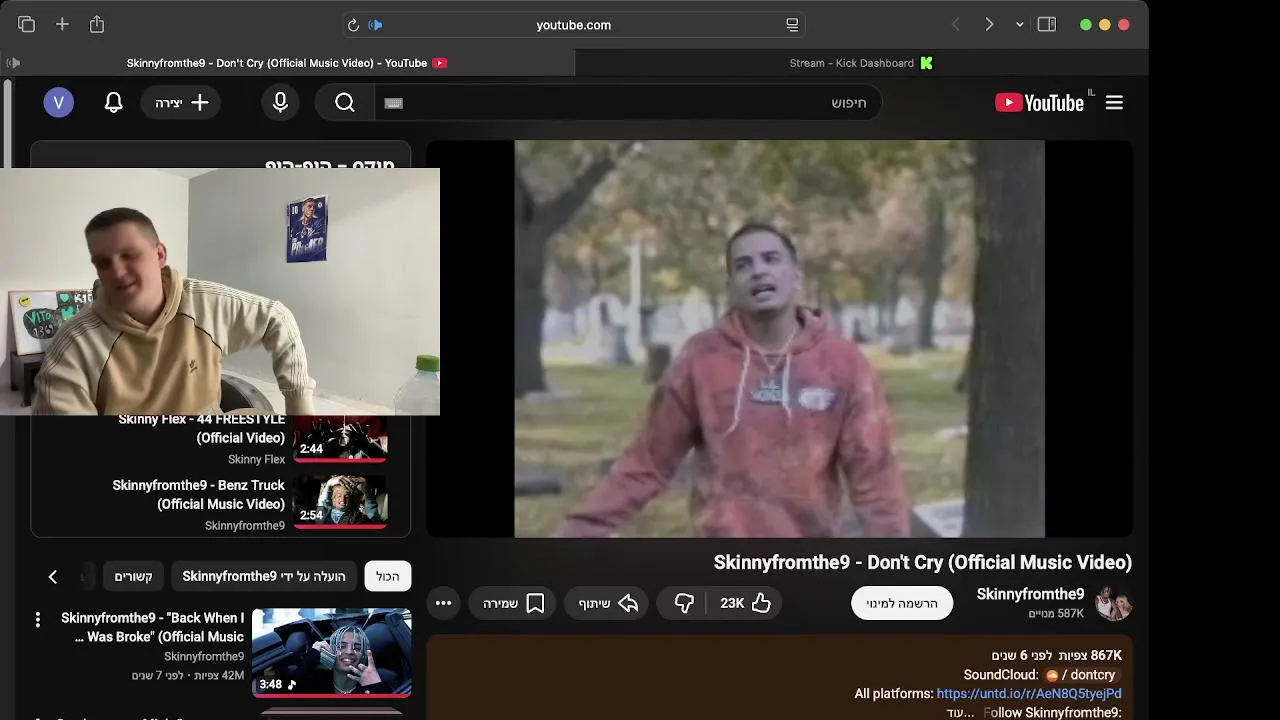Screen dimensions: 1280x720
Task: Click the create button with plus
Action: pyautogui.click(x=180, y=103)
